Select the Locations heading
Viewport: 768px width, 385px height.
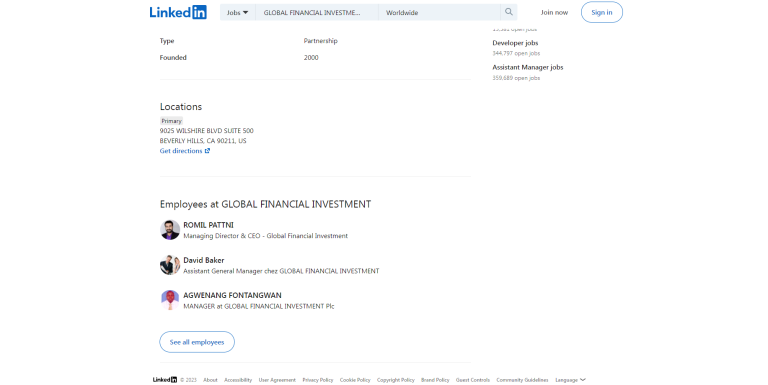pyautogui.click(x=181, y=107)
